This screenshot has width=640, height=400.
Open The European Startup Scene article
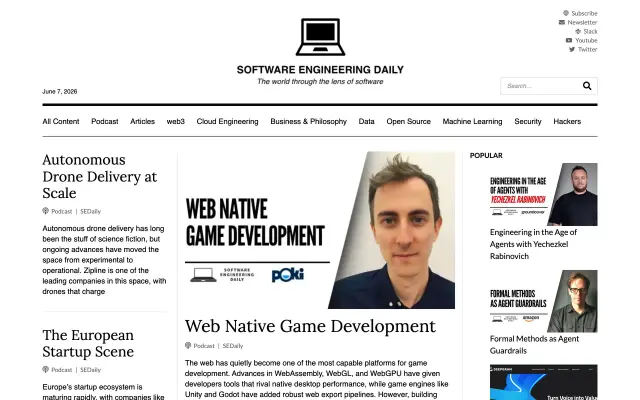tap(88, 343)
